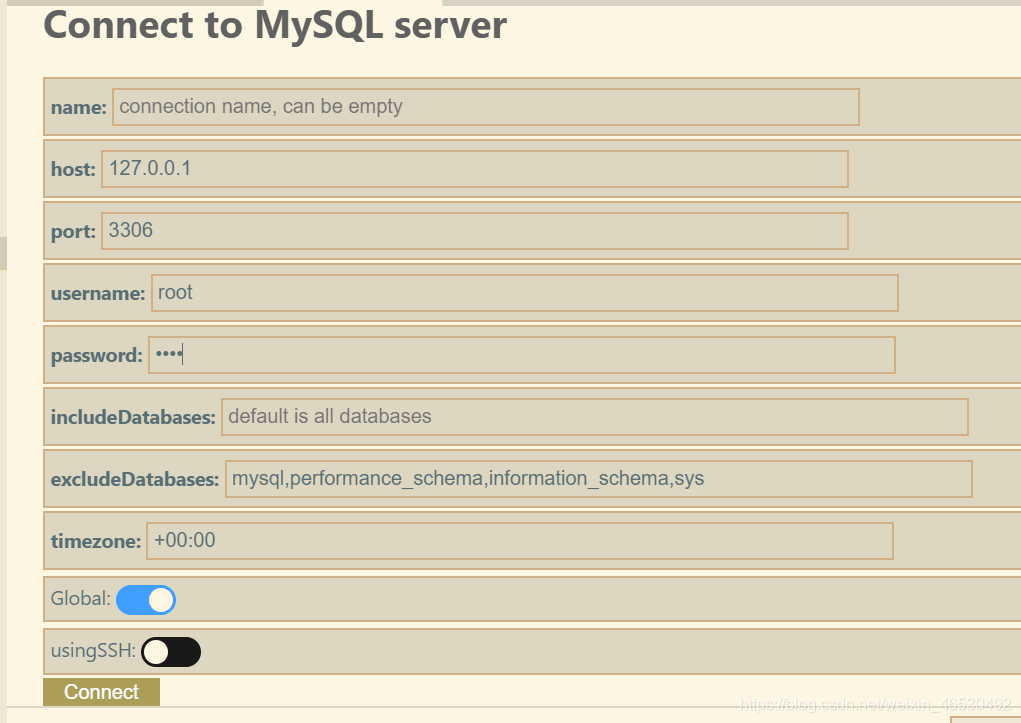Viewport: 1021px width, 723px height.
Task: Click the 'name:' field label
Action: (79, 107)
